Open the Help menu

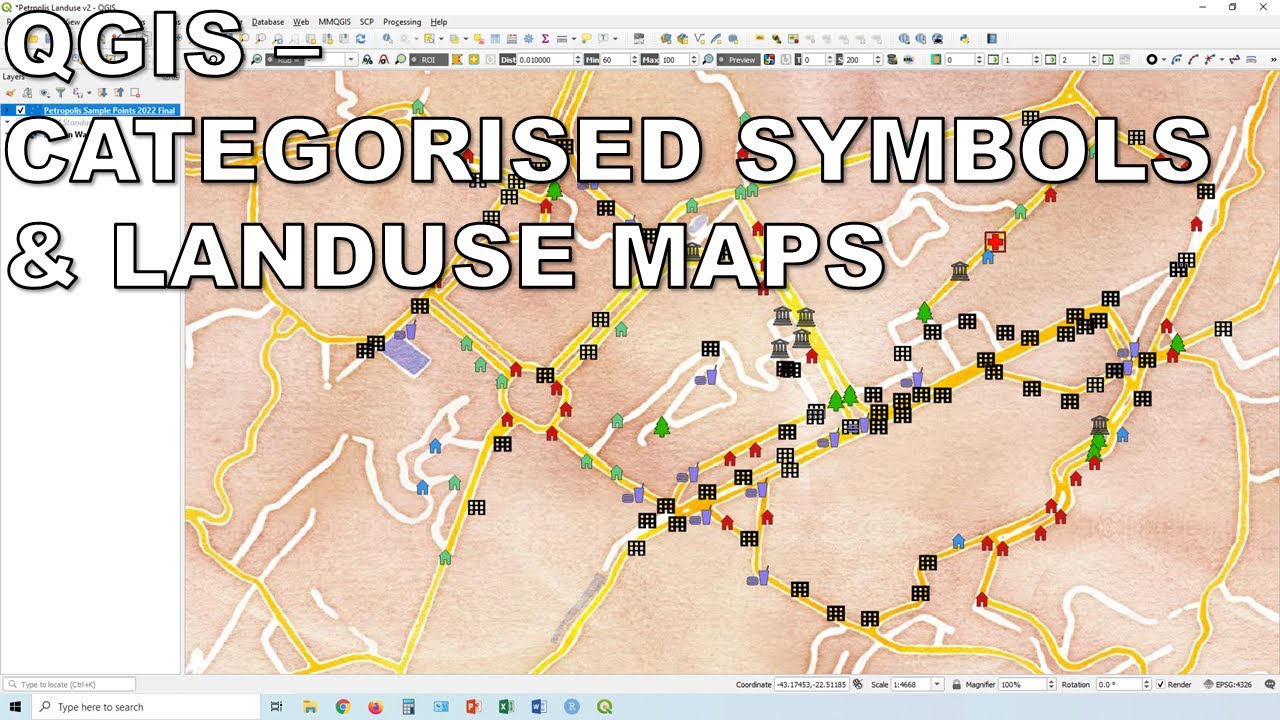pos(439,21)
